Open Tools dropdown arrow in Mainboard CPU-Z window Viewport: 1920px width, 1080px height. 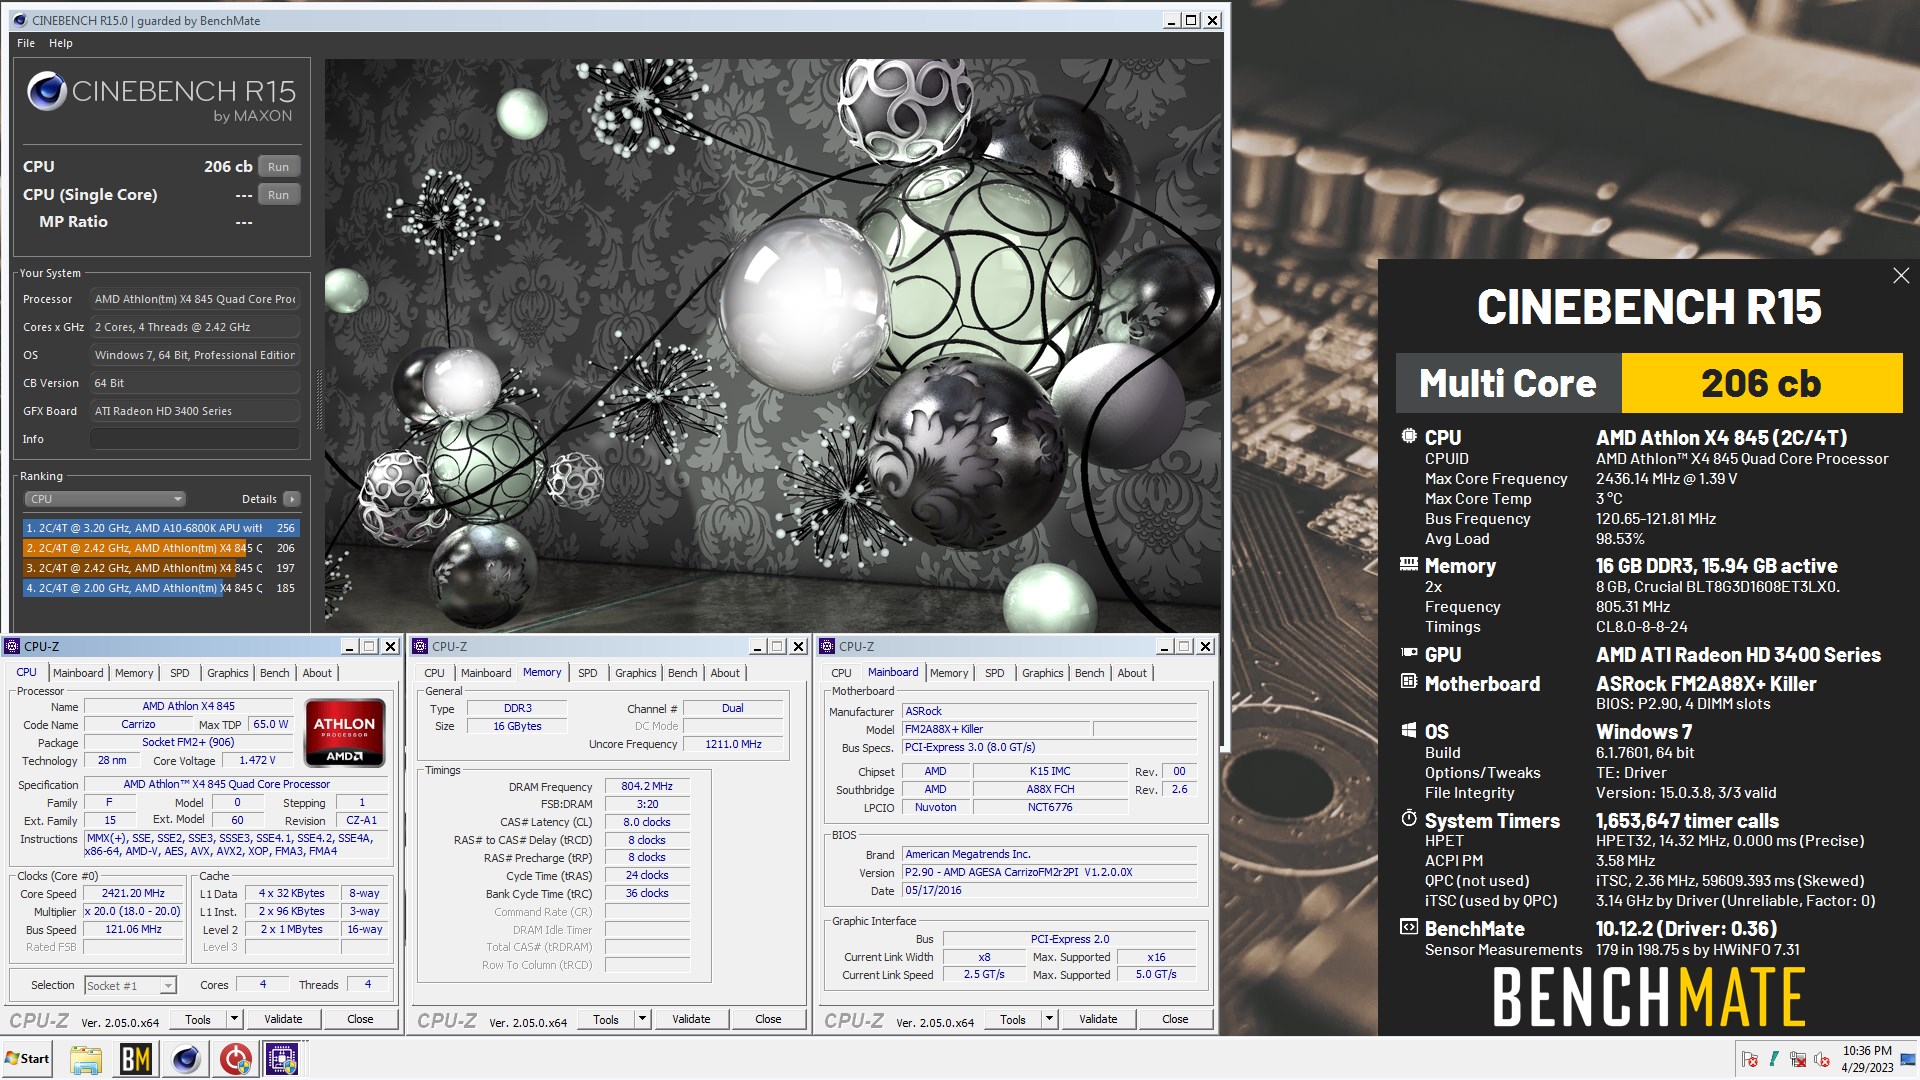1049,1019
